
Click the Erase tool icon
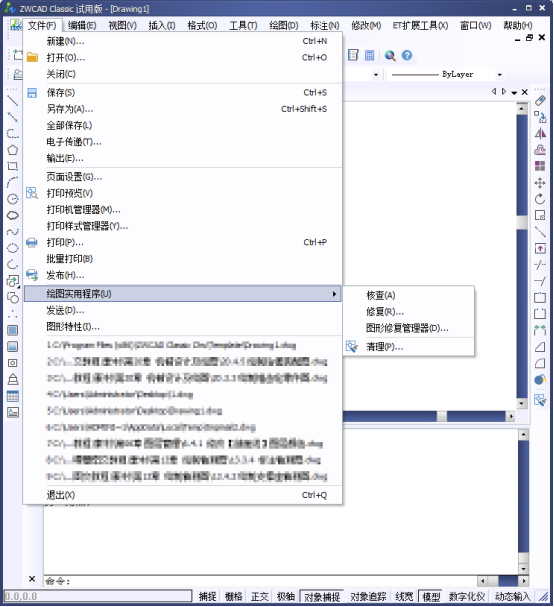(x=540, y=101)
